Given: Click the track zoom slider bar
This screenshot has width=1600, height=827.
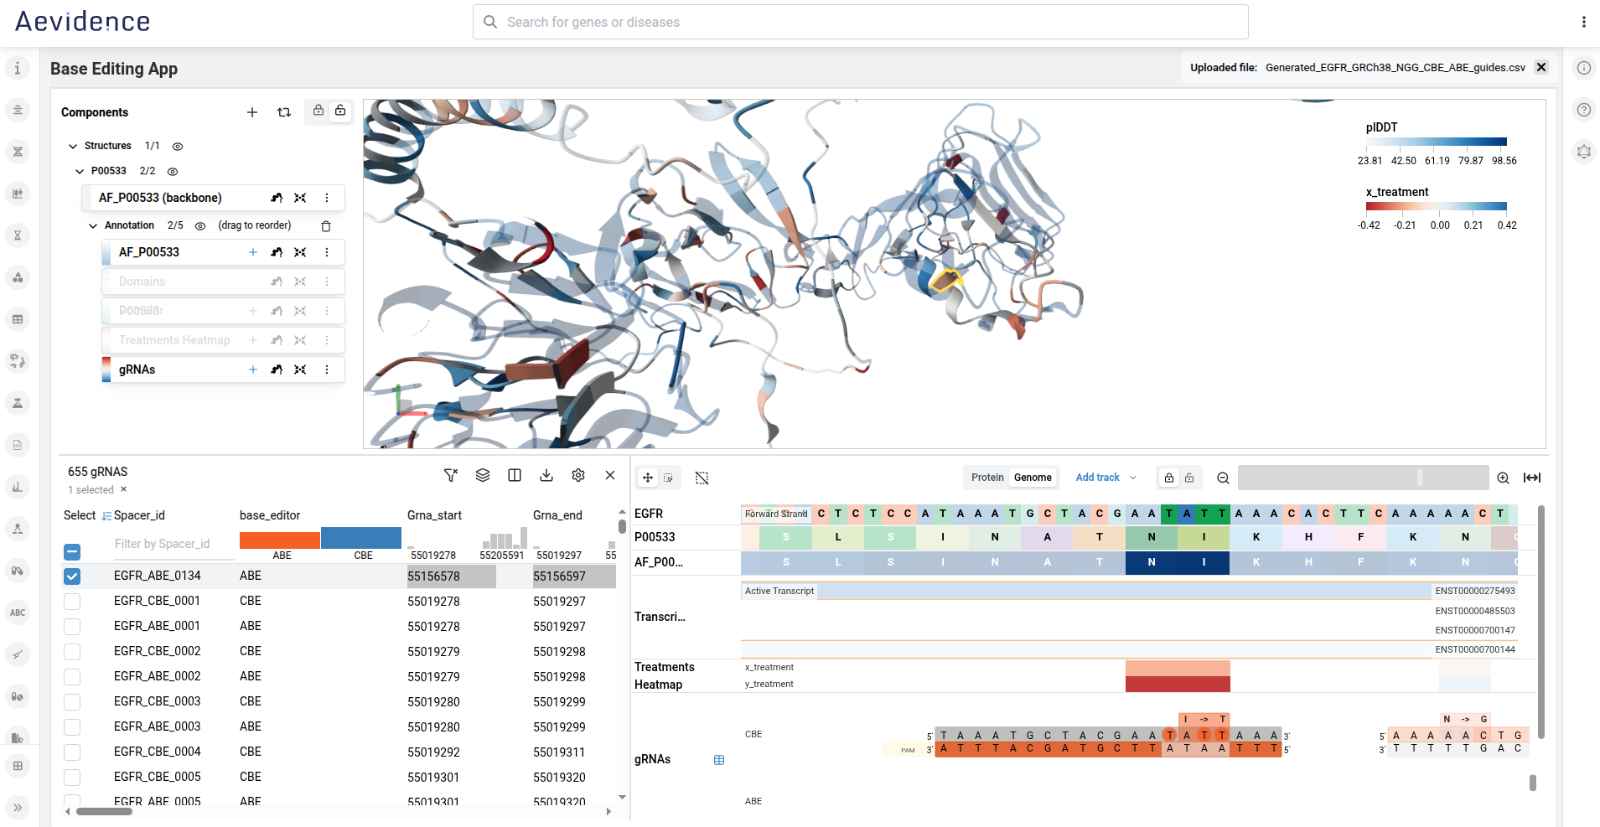Looking at the screenshot, I should pos(1363,478).
